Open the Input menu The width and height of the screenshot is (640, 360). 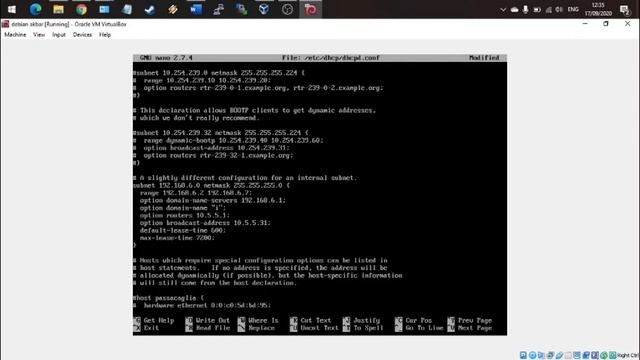click(59, 35)
